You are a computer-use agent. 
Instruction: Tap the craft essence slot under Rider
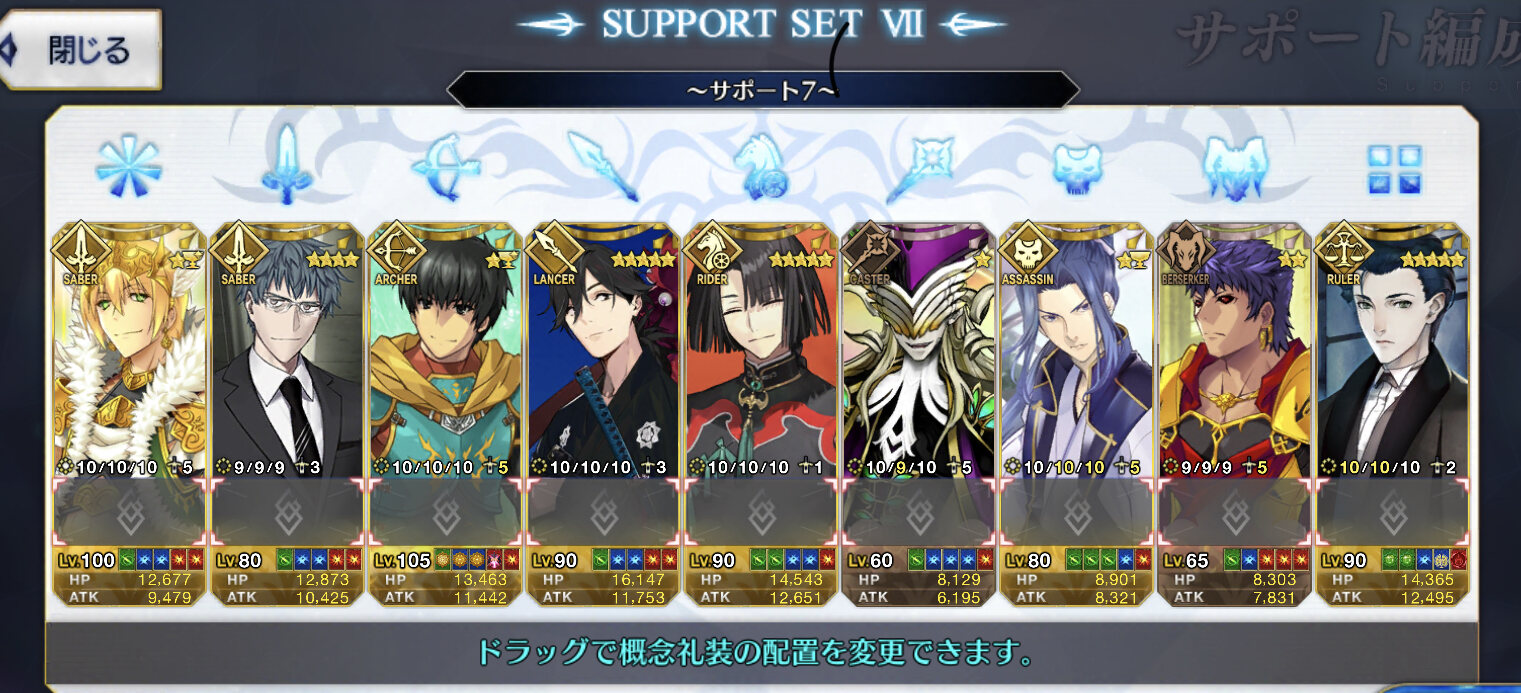pos(762,513)
